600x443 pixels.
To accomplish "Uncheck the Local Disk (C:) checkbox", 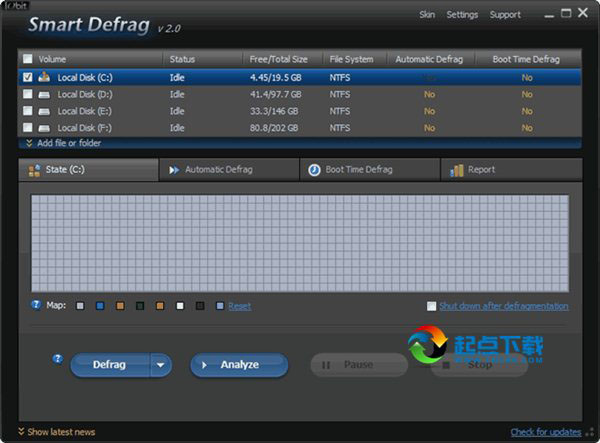I will pos(27,77).
